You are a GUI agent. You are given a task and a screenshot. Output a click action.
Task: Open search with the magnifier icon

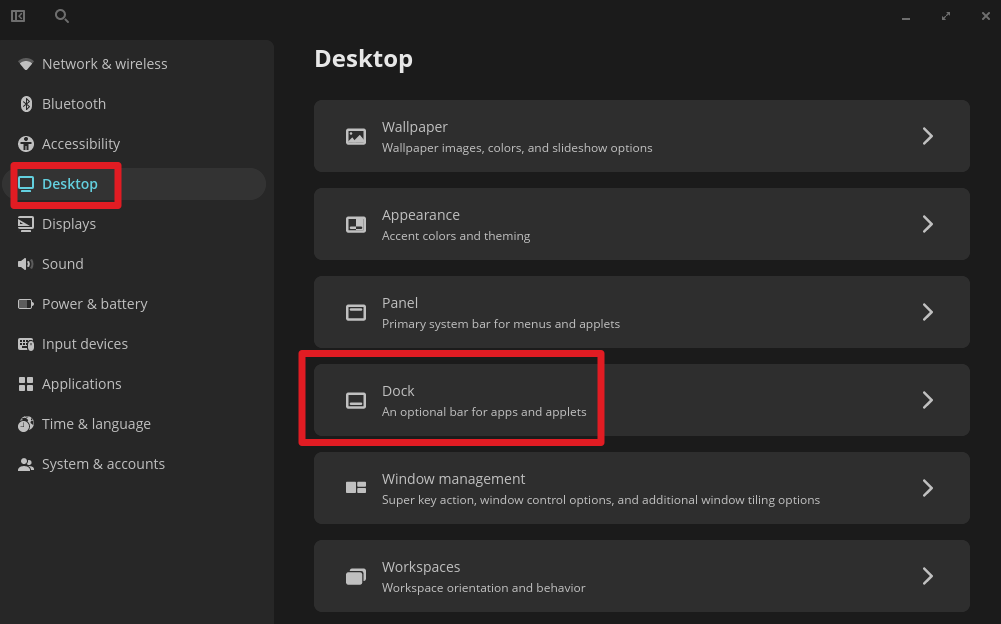point(61,16)
